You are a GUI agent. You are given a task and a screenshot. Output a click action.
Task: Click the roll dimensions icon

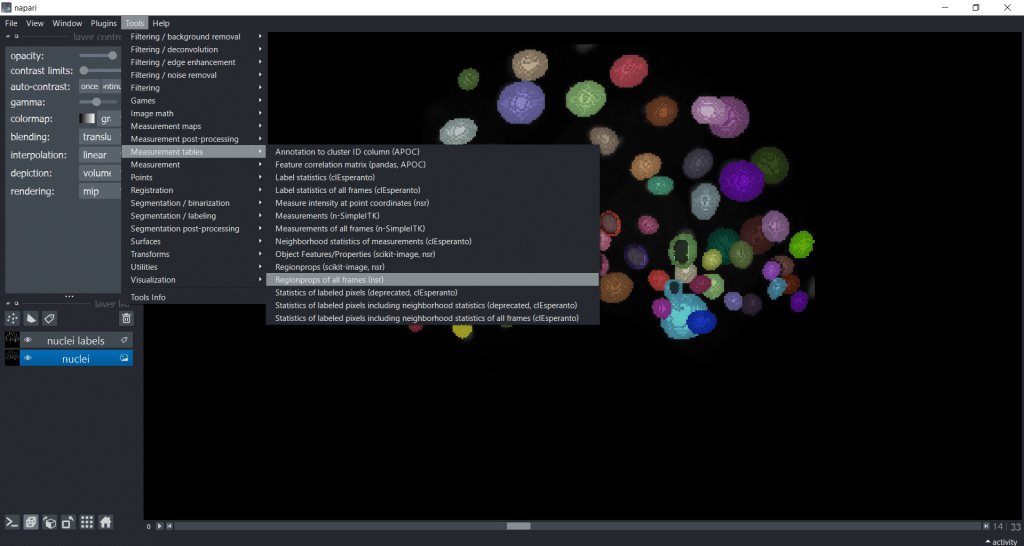pos(49,522)
